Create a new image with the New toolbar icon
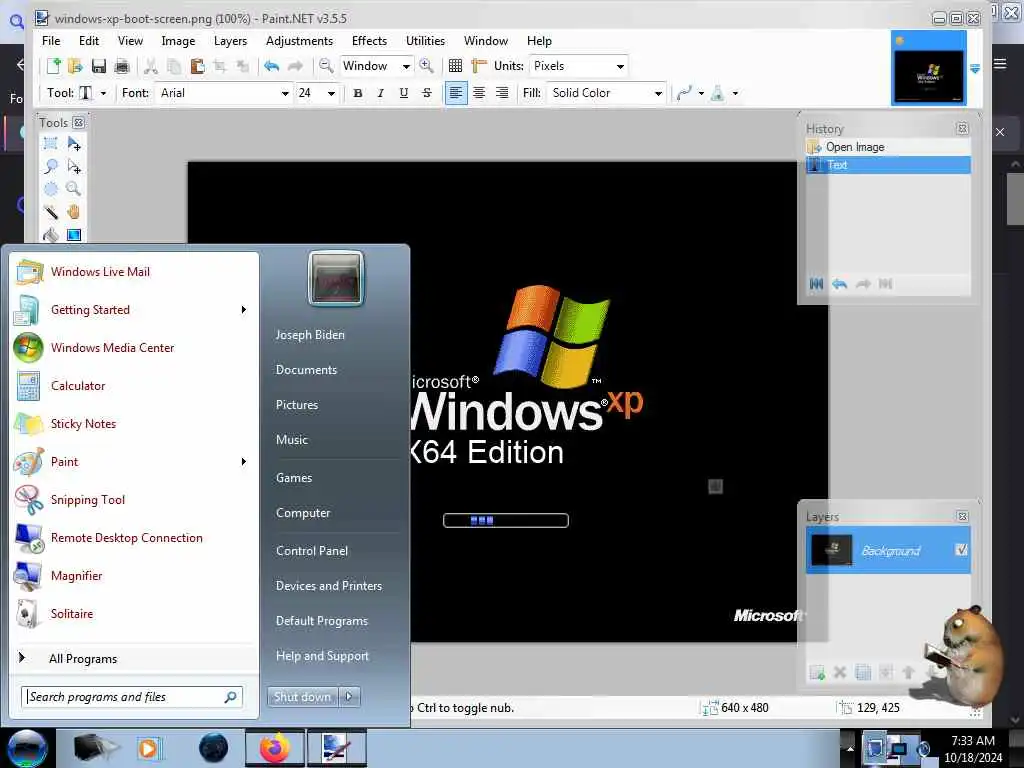Screen dimensions: 1024x768 click(x=54, y=66)
